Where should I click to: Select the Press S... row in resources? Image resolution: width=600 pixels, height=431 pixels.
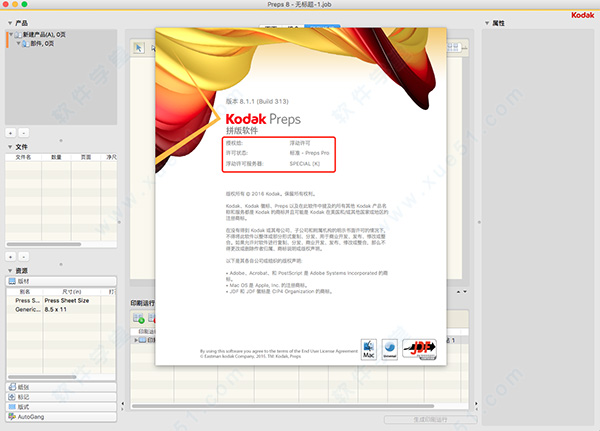pos(61,301)
